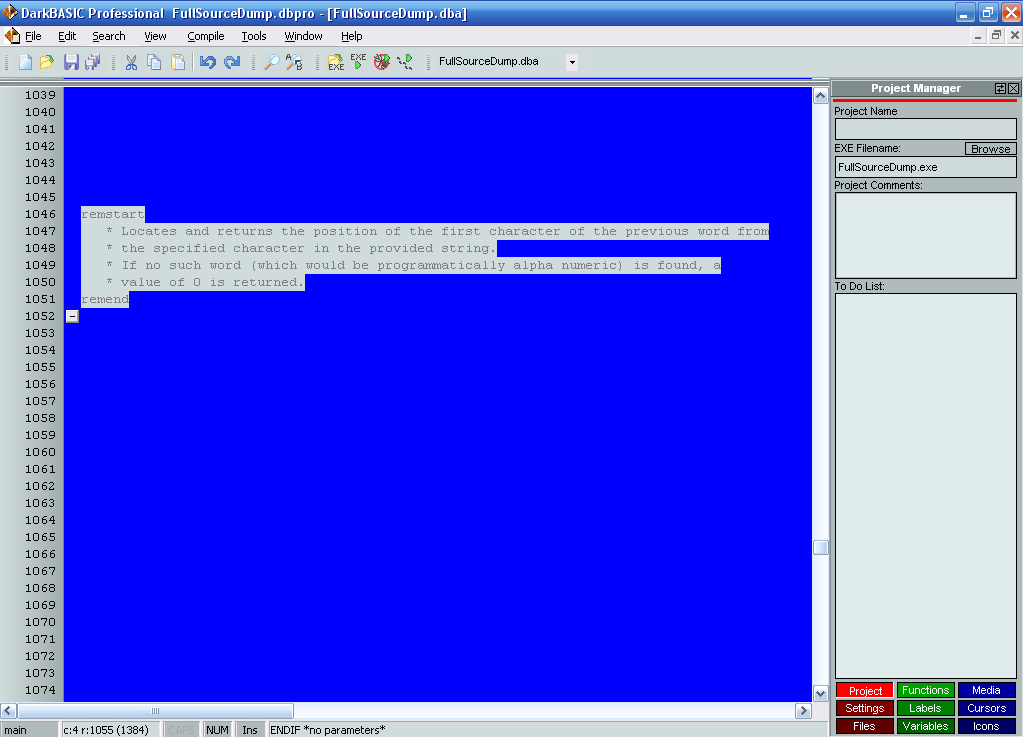Image resolution: width=1023 pixels, height=737 pixels.
Task: Switch to the Functions tab
Action: [x=925, y=690]
